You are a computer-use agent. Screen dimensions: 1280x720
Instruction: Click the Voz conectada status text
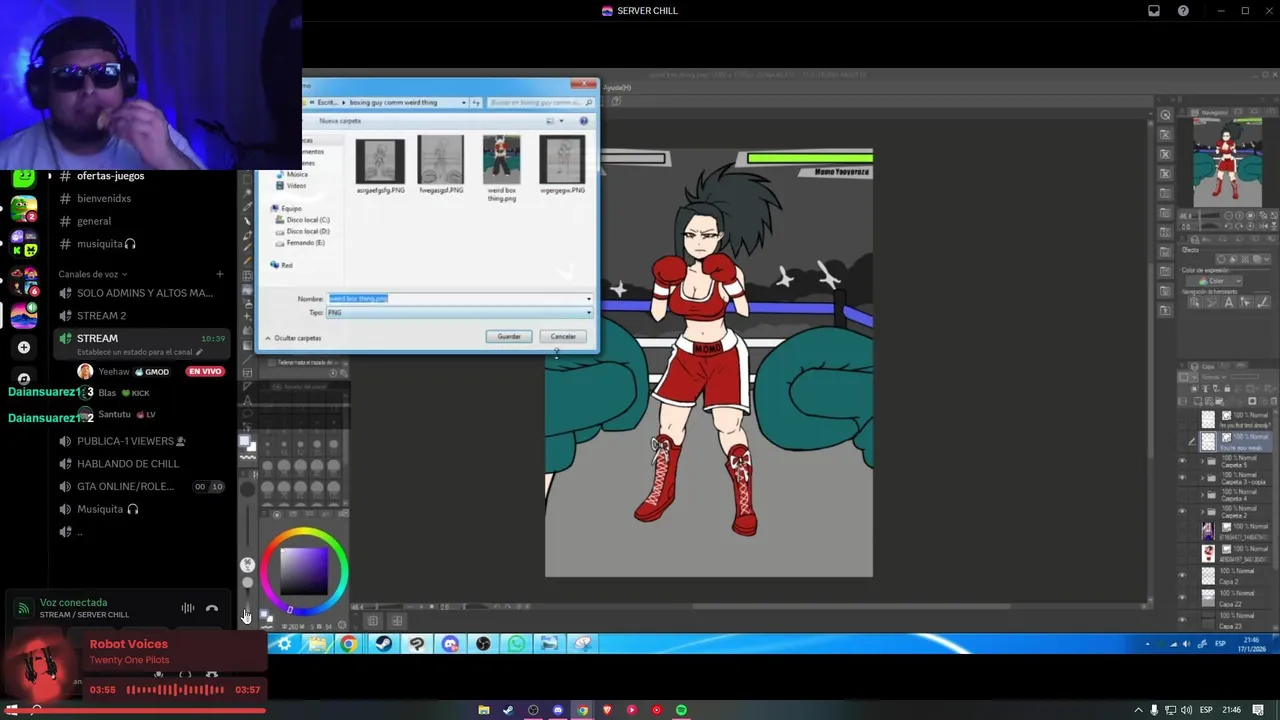[73, 603]
